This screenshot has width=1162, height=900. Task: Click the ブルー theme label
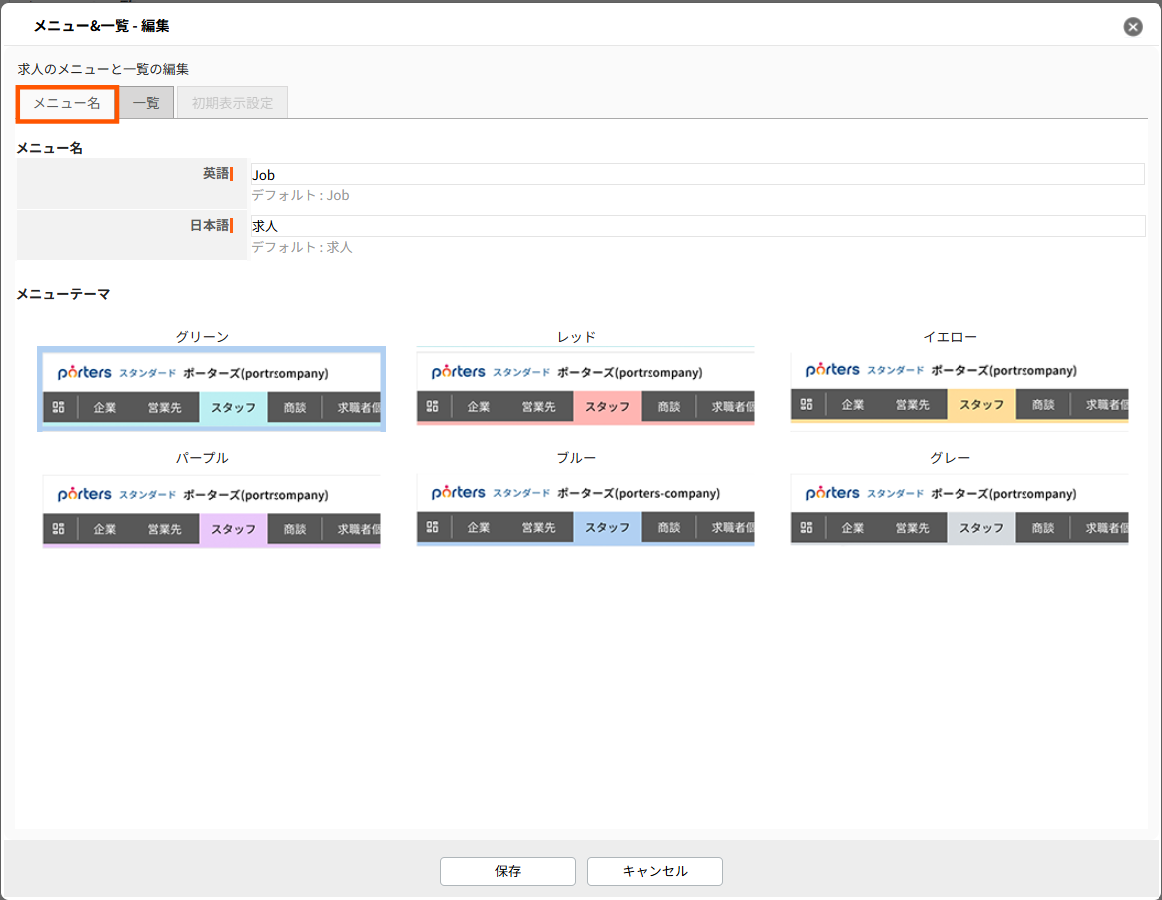[x=577, y=458]
